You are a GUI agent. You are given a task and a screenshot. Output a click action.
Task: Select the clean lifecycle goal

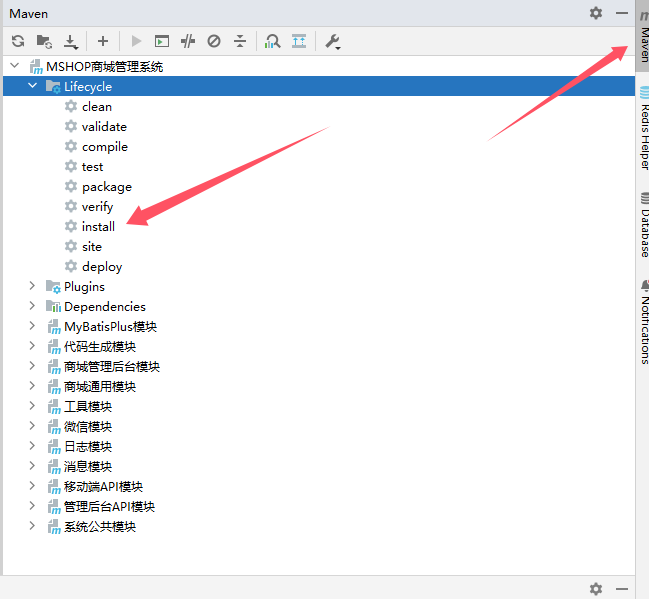point(96,107)
